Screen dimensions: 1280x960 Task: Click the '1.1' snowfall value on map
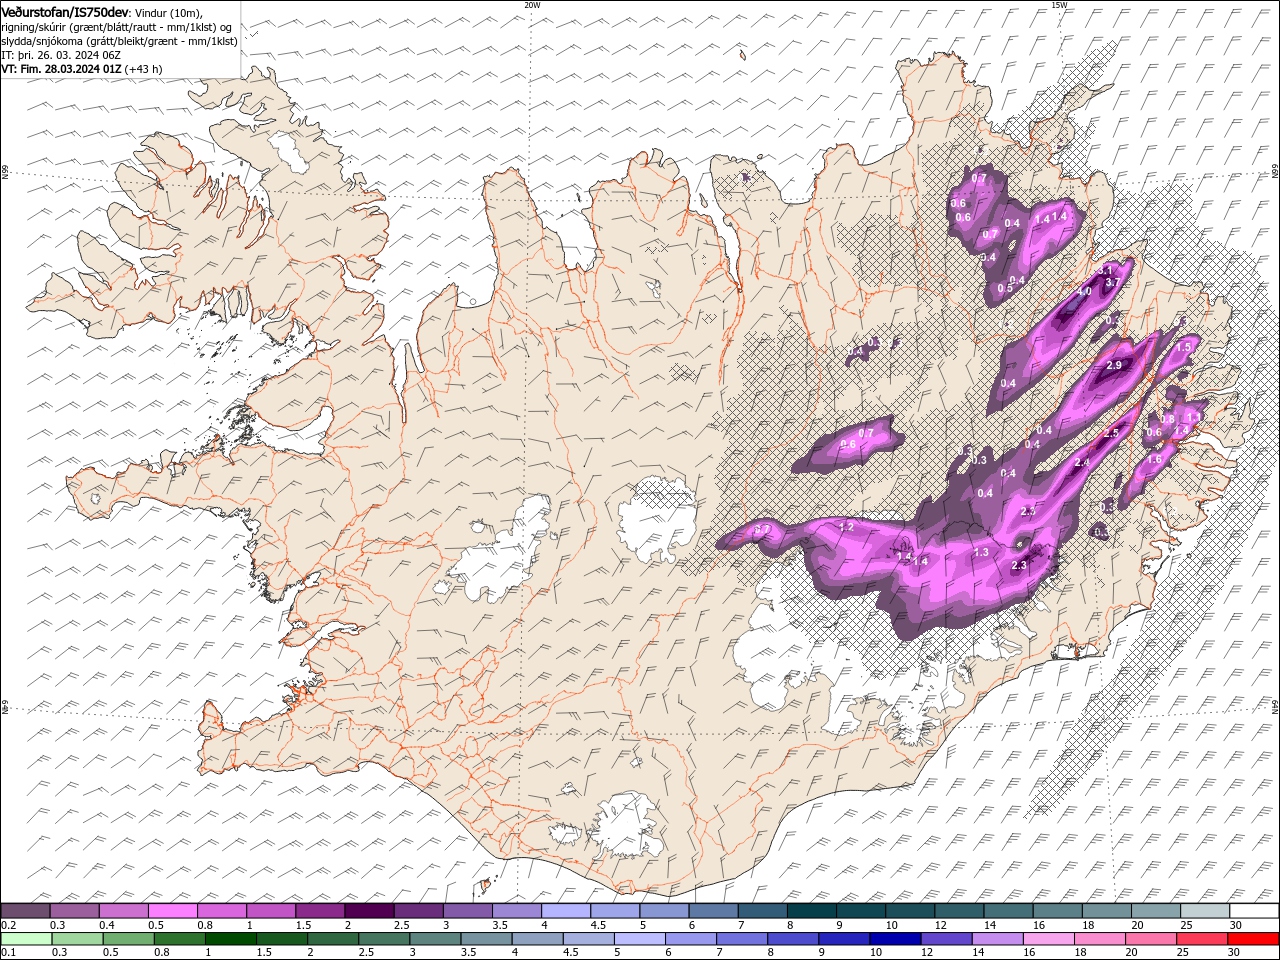pos(1192,416)
